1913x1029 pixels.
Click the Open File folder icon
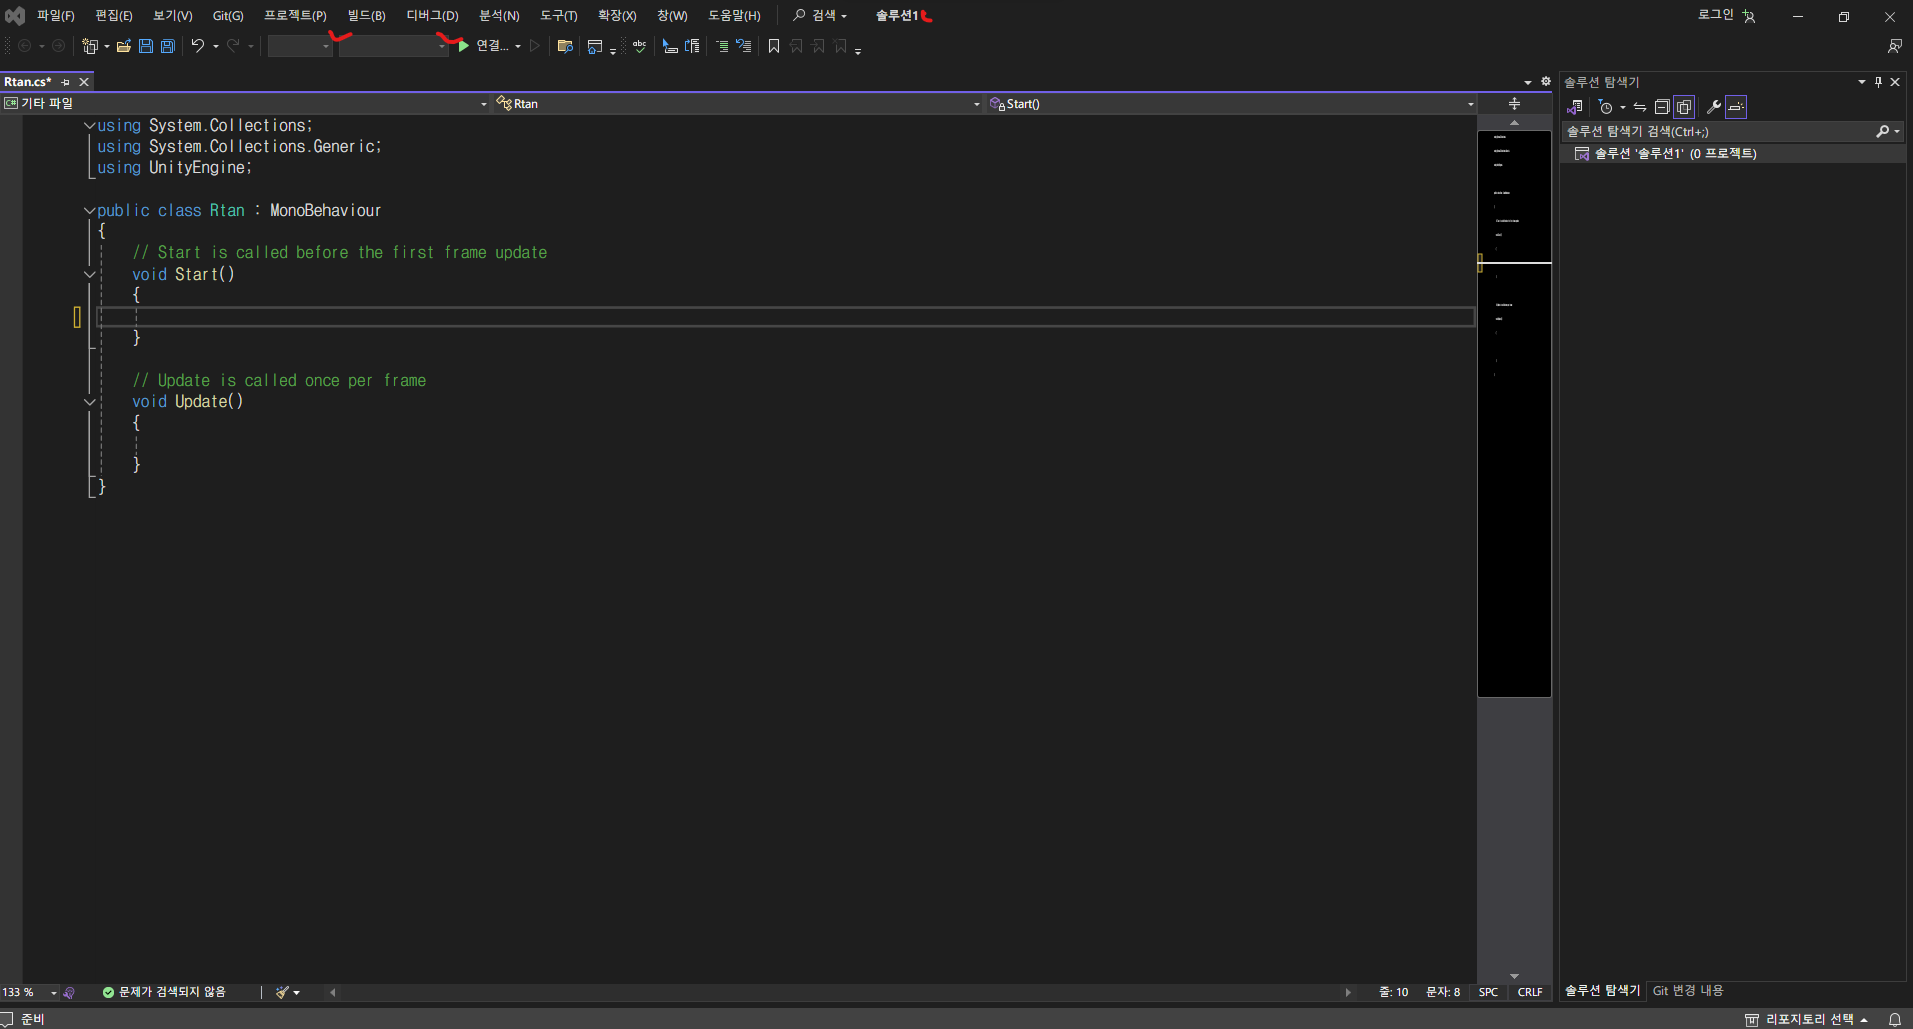124,46
